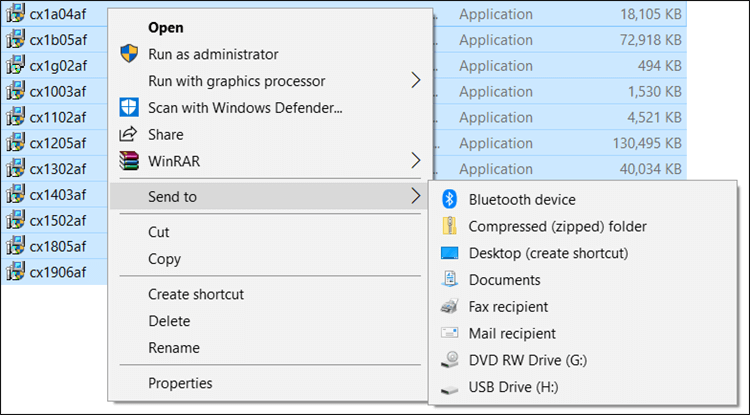Image resolution: width=750 pixels, height=415 pixels.
Task: Choose Properties in the context menu
Action: tap(180, 382)
